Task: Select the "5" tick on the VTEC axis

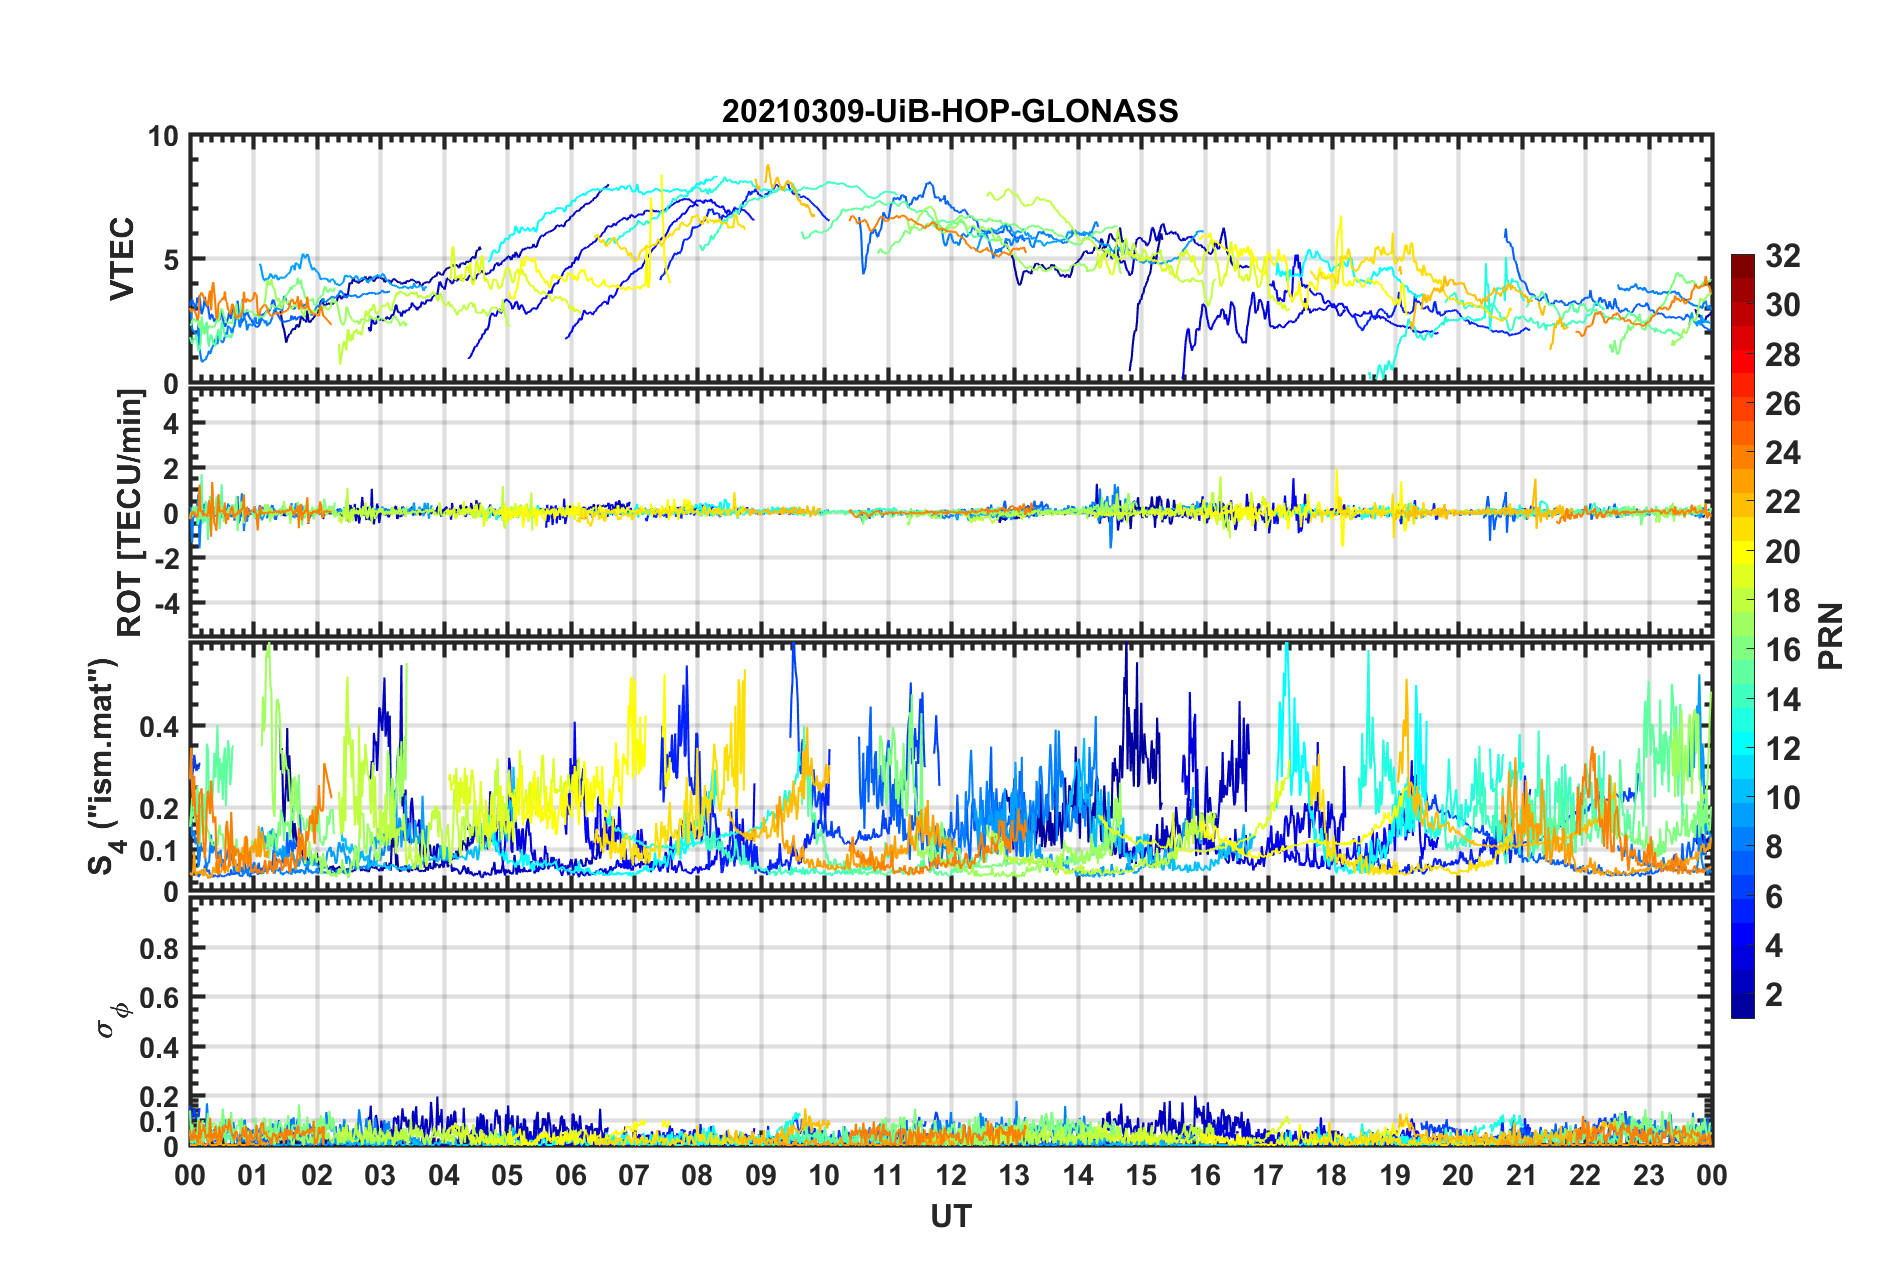Action: [171, 260]
